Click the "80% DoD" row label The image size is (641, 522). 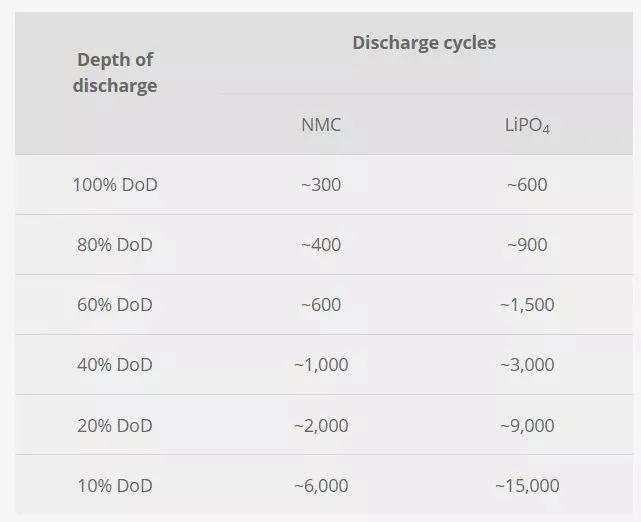pyautogui.click(x=115, y=245)
